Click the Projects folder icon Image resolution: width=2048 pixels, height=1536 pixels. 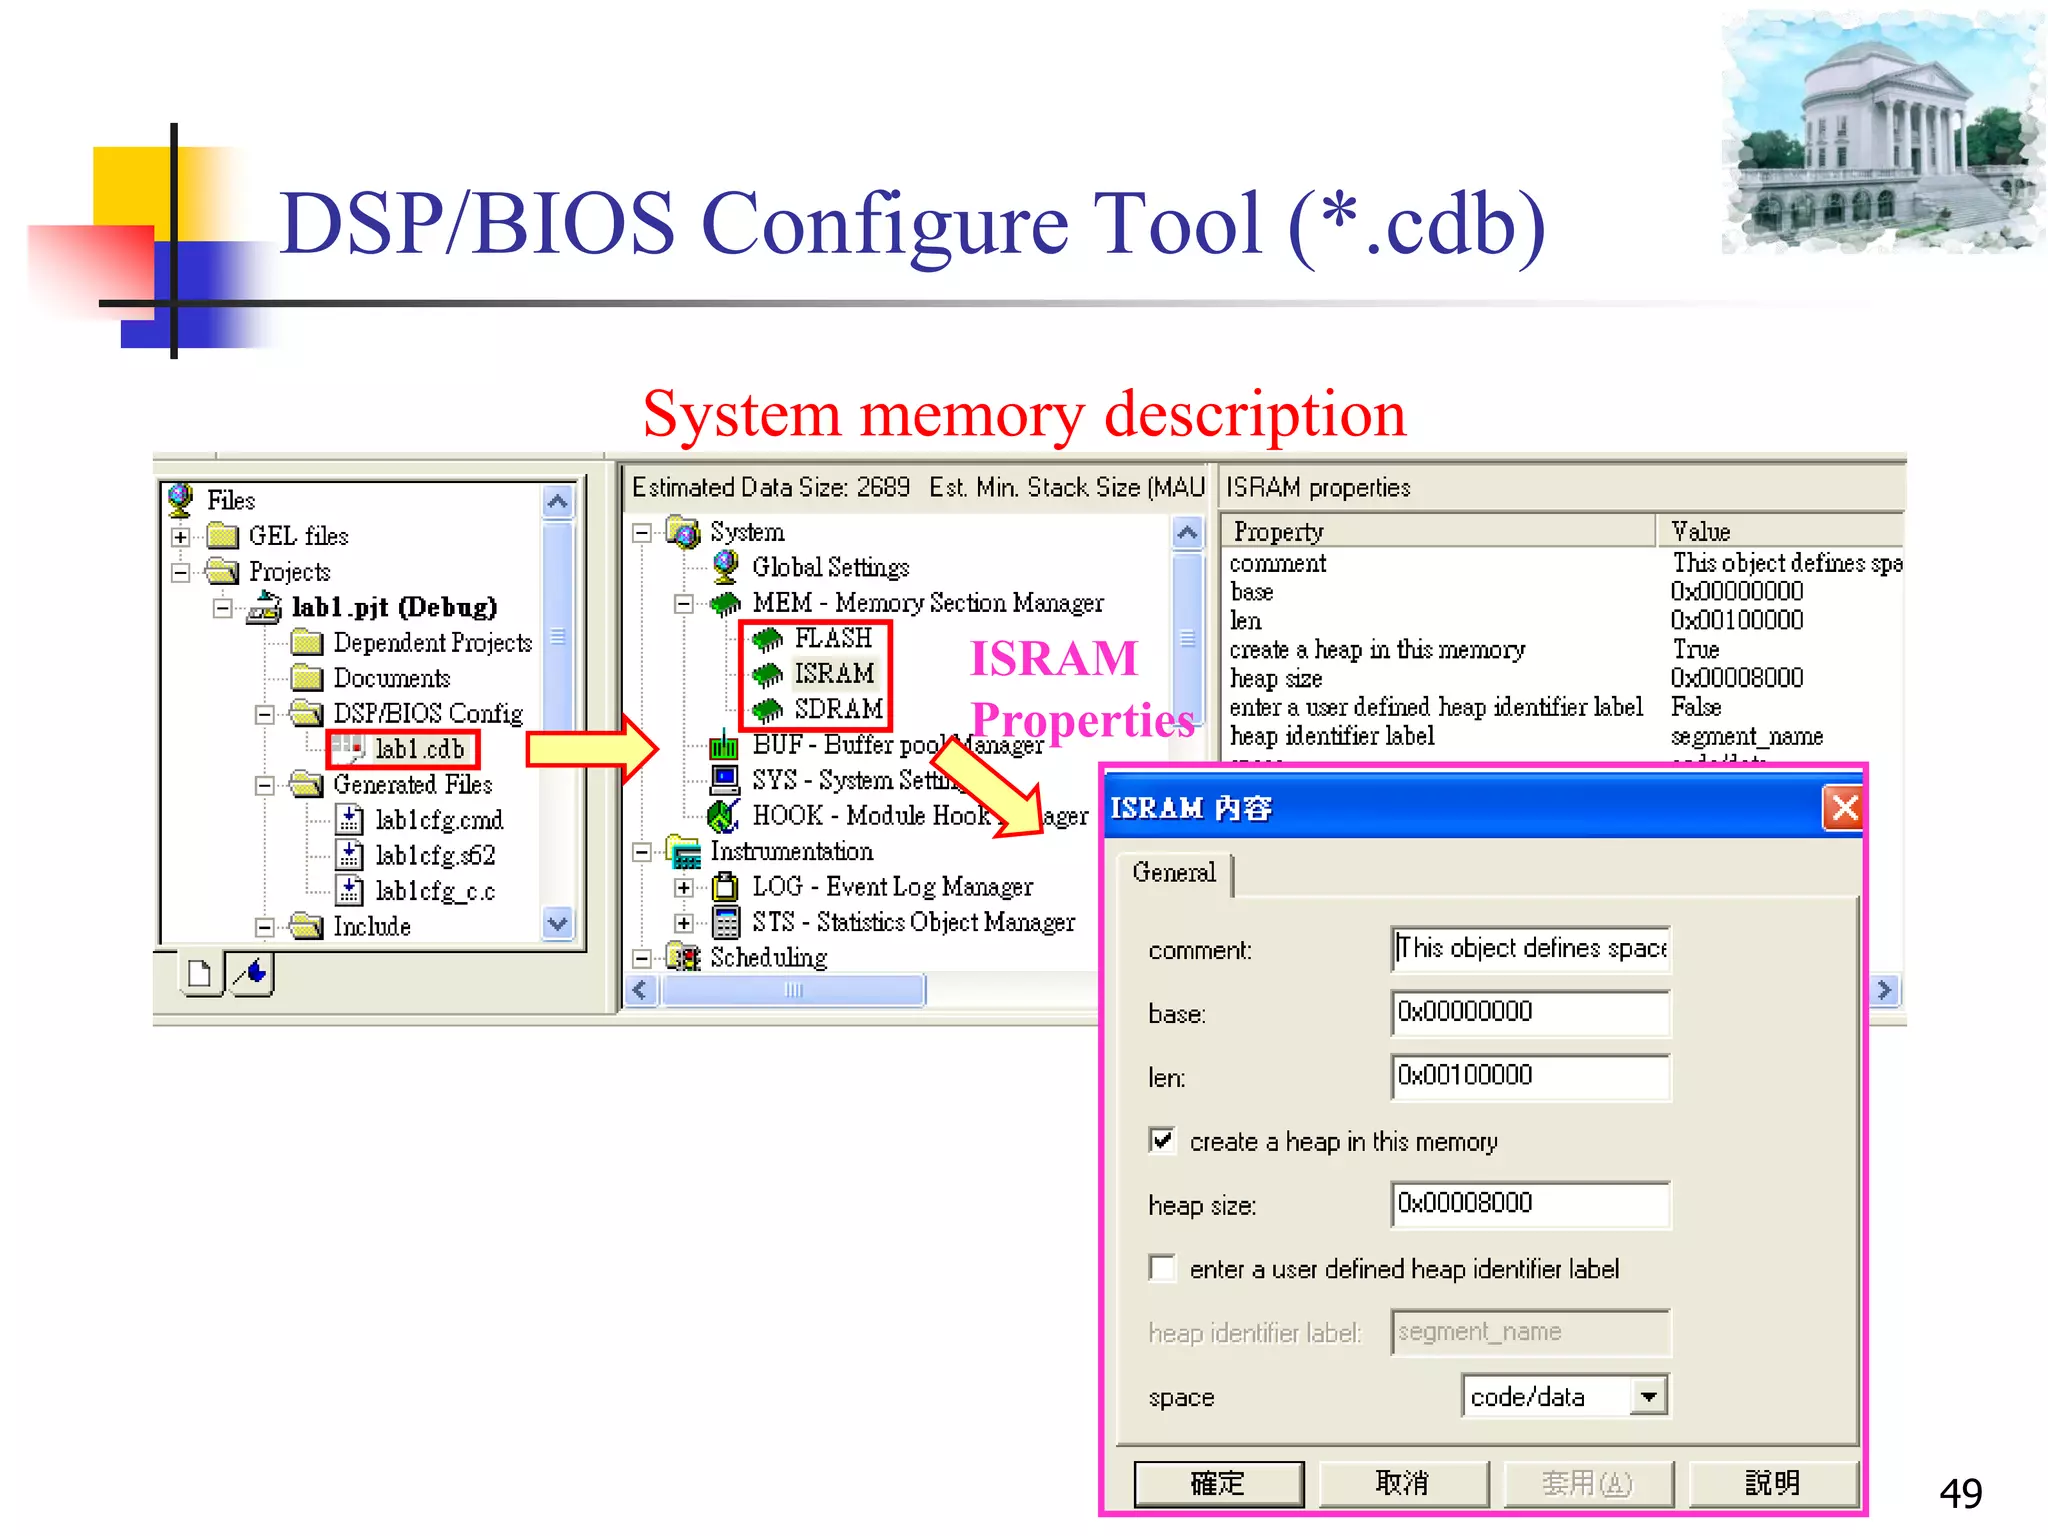point(222,571)
